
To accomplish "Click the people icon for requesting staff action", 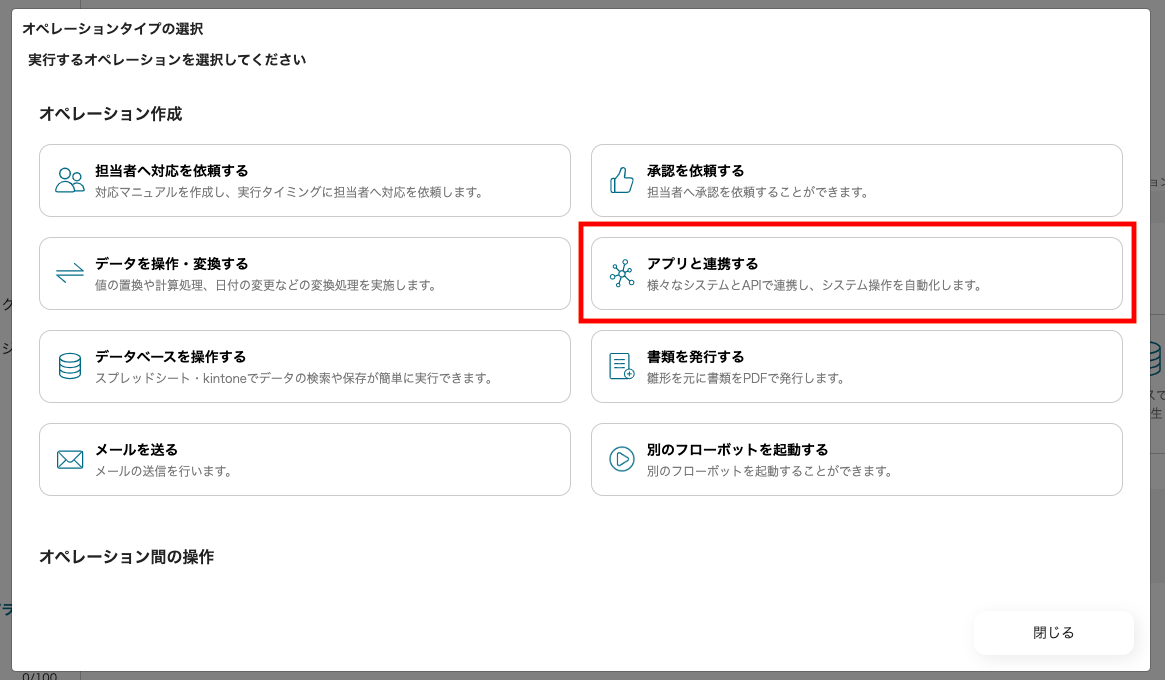I will [70, 181].
